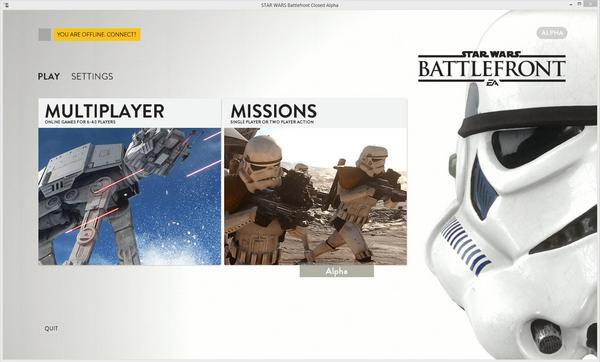Click the EA logo beneath the Battlefront title
This screenshot has height=362, width=600.
tap(492, 82)
